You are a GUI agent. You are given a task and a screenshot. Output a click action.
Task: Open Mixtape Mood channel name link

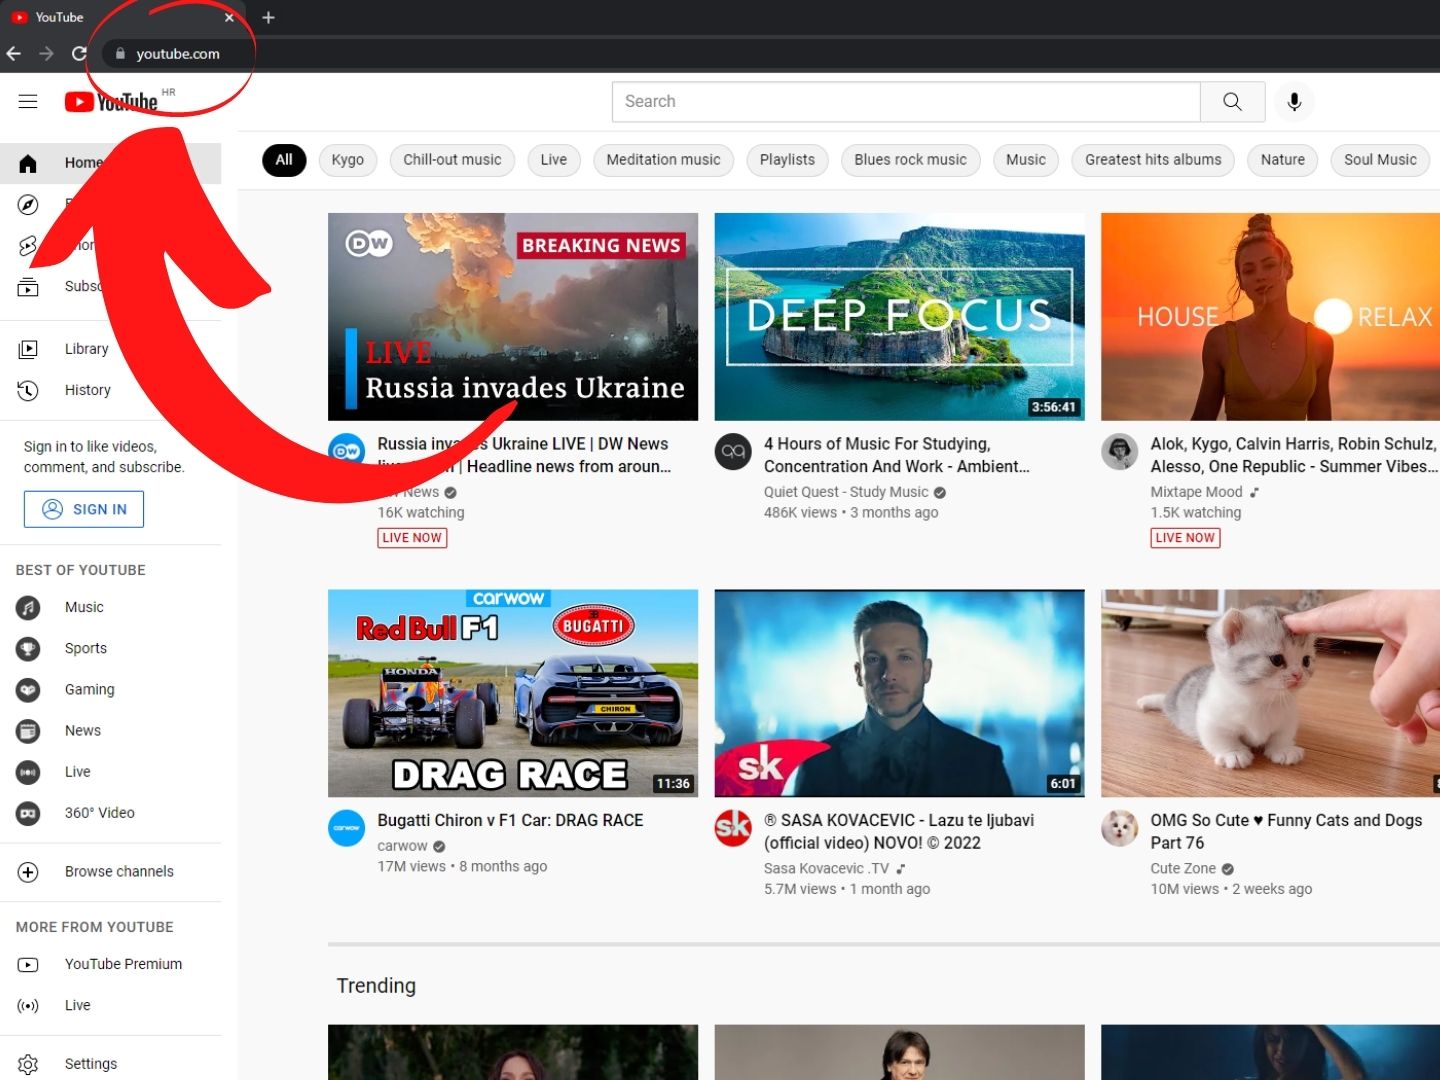pos(1196,492)
